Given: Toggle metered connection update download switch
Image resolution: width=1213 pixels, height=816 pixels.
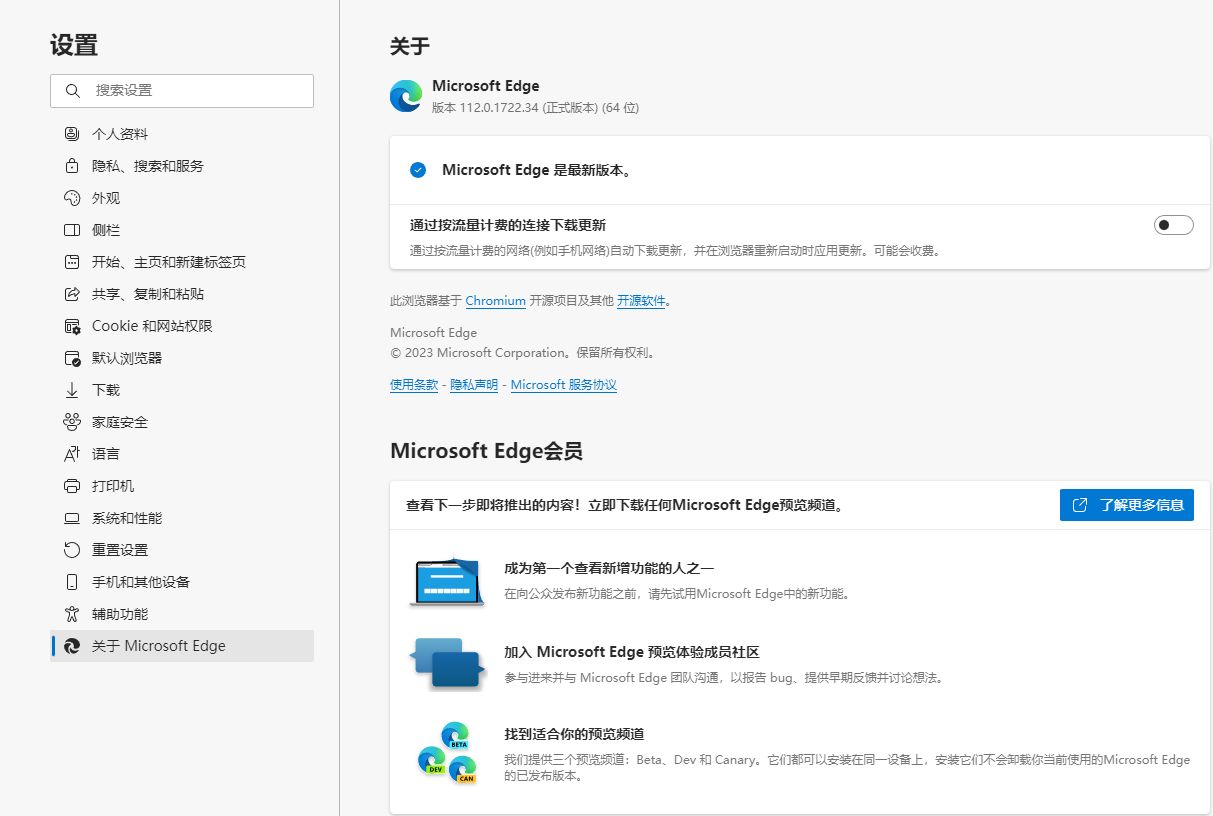Looking at the screenshot, I should coord(1173,225).
